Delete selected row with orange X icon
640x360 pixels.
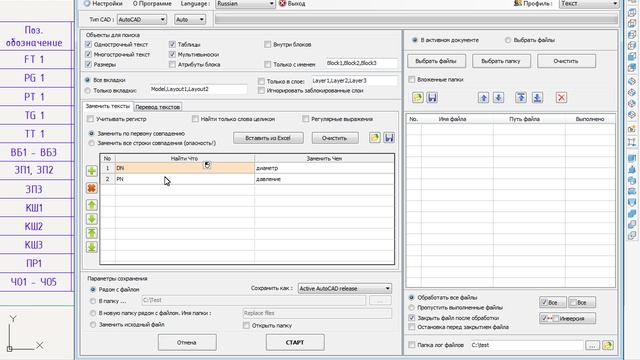click(x=91, y=188)
